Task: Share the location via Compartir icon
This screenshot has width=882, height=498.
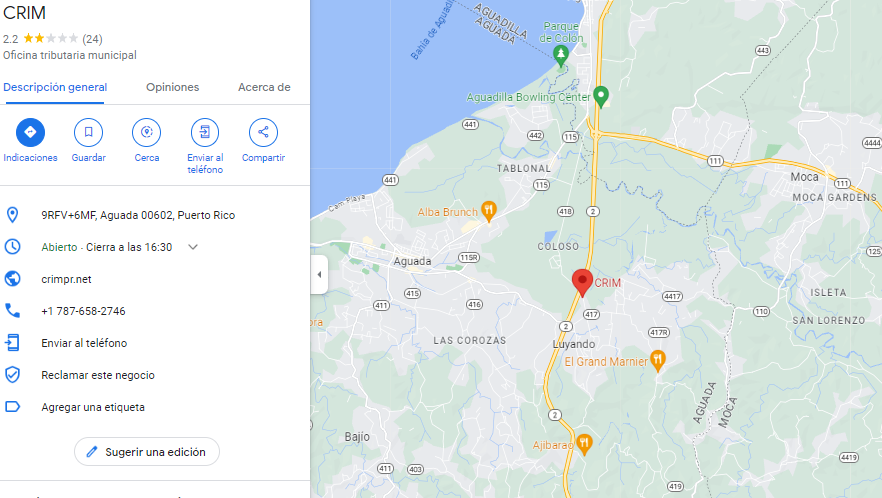Action: click(263, 132)
